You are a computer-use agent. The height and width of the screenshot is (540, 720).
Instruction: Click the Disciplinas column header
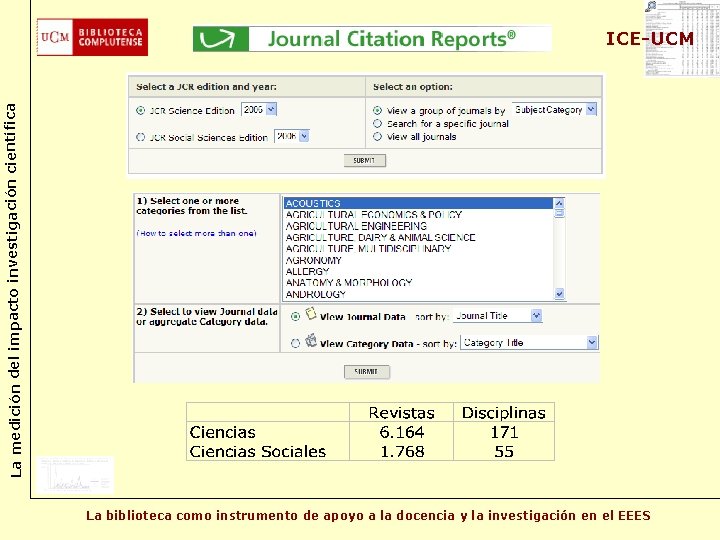click(504, 413)
